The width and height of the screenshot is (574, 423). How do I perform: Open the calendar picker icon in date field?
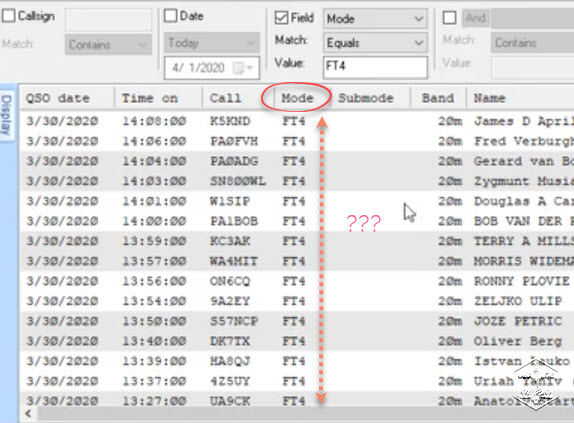[x=239, y=68]
